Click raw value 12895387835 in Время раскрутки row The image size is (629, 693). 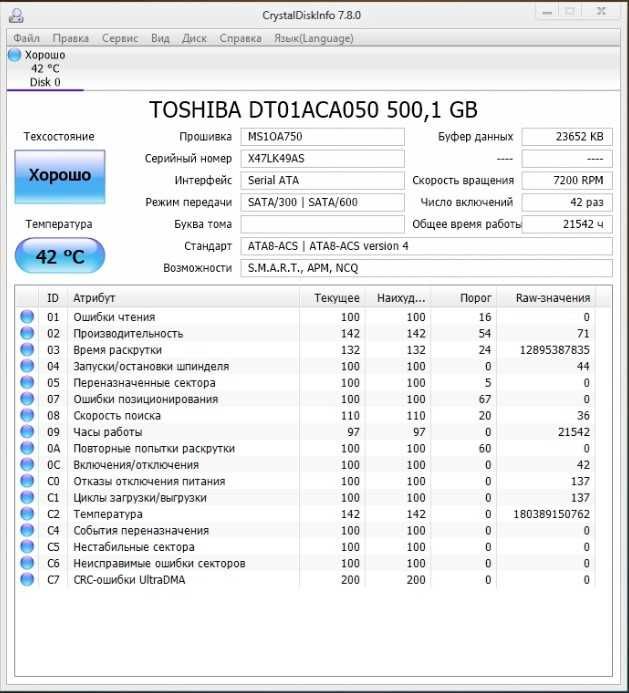point(554,350)
